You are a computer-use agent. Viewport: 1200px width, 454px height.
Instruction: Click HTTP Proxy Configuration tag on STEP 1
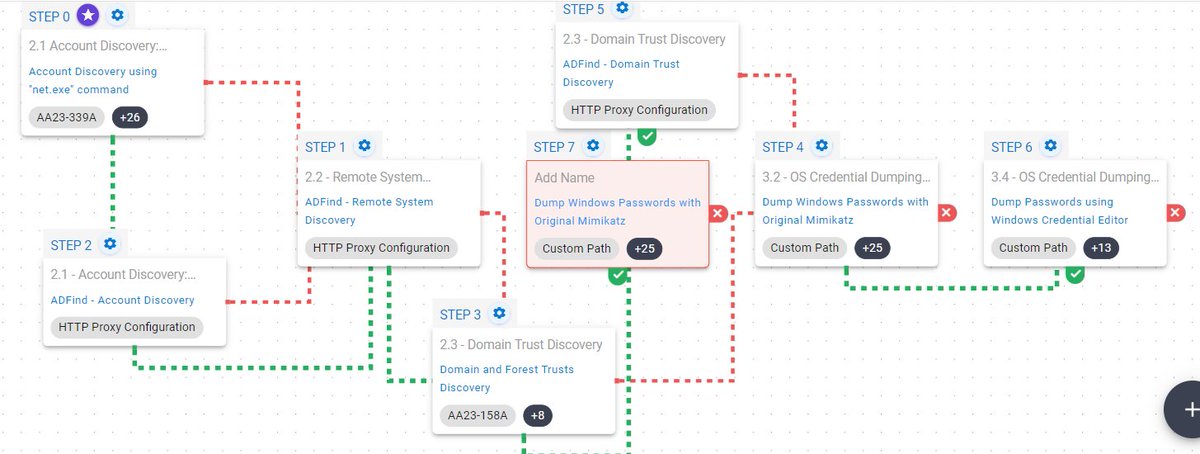(x=381, y=248)
